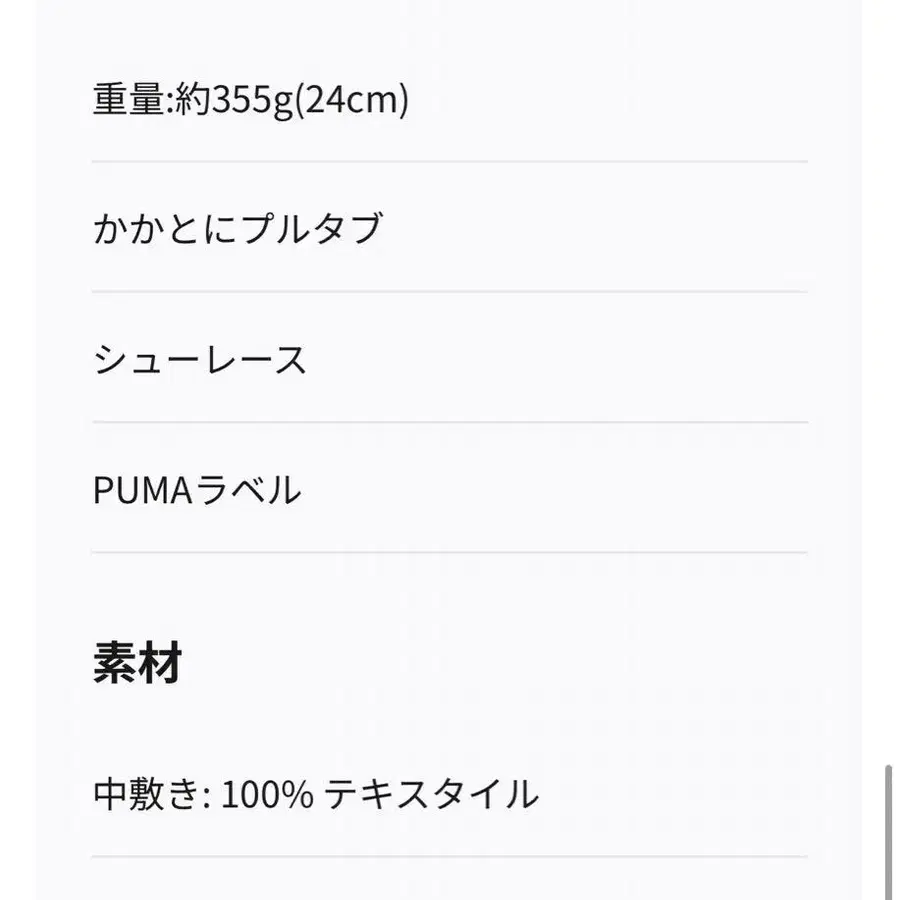Click the vertical scrollbar thumb

pos(889,830)
